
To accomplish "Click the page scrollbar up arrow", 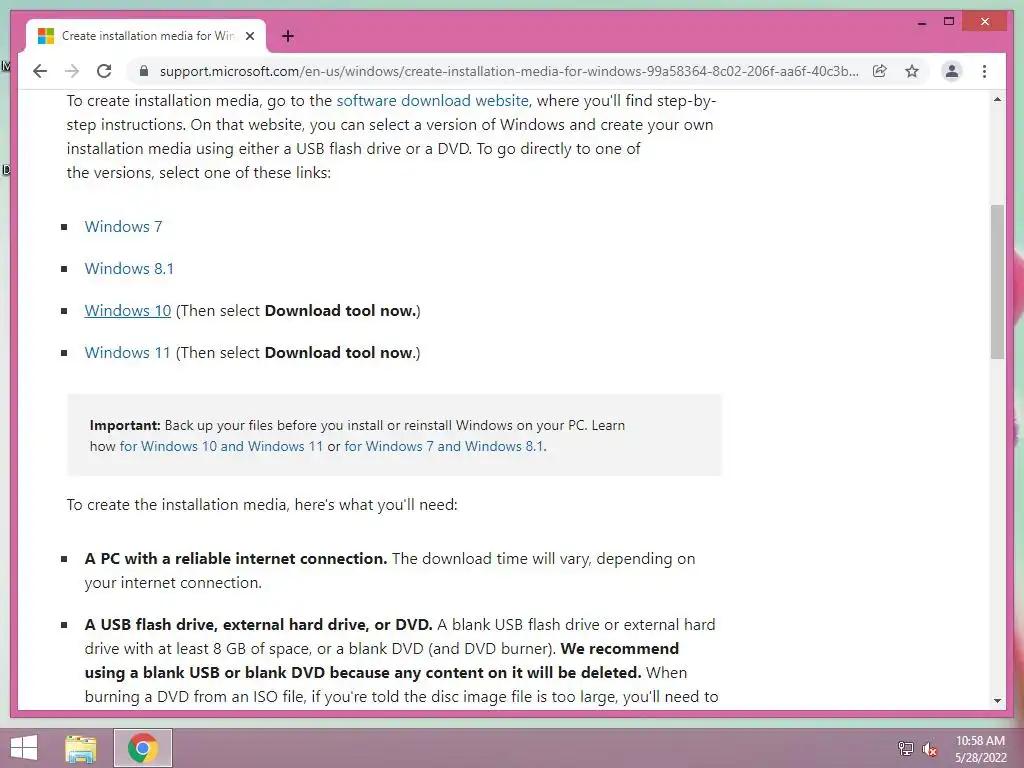I will (x=997, y=99).
